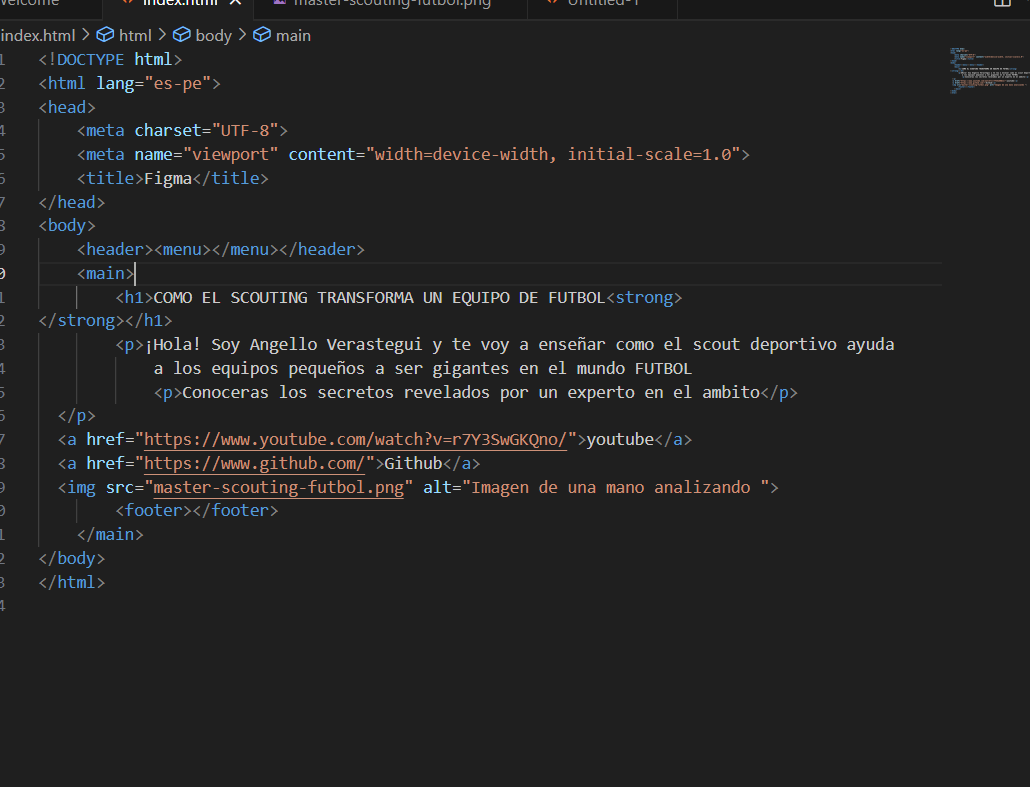The image size is (1030, 787).
Task: Place cursor in <!DOCTYPE html> line
Action: 110,60
